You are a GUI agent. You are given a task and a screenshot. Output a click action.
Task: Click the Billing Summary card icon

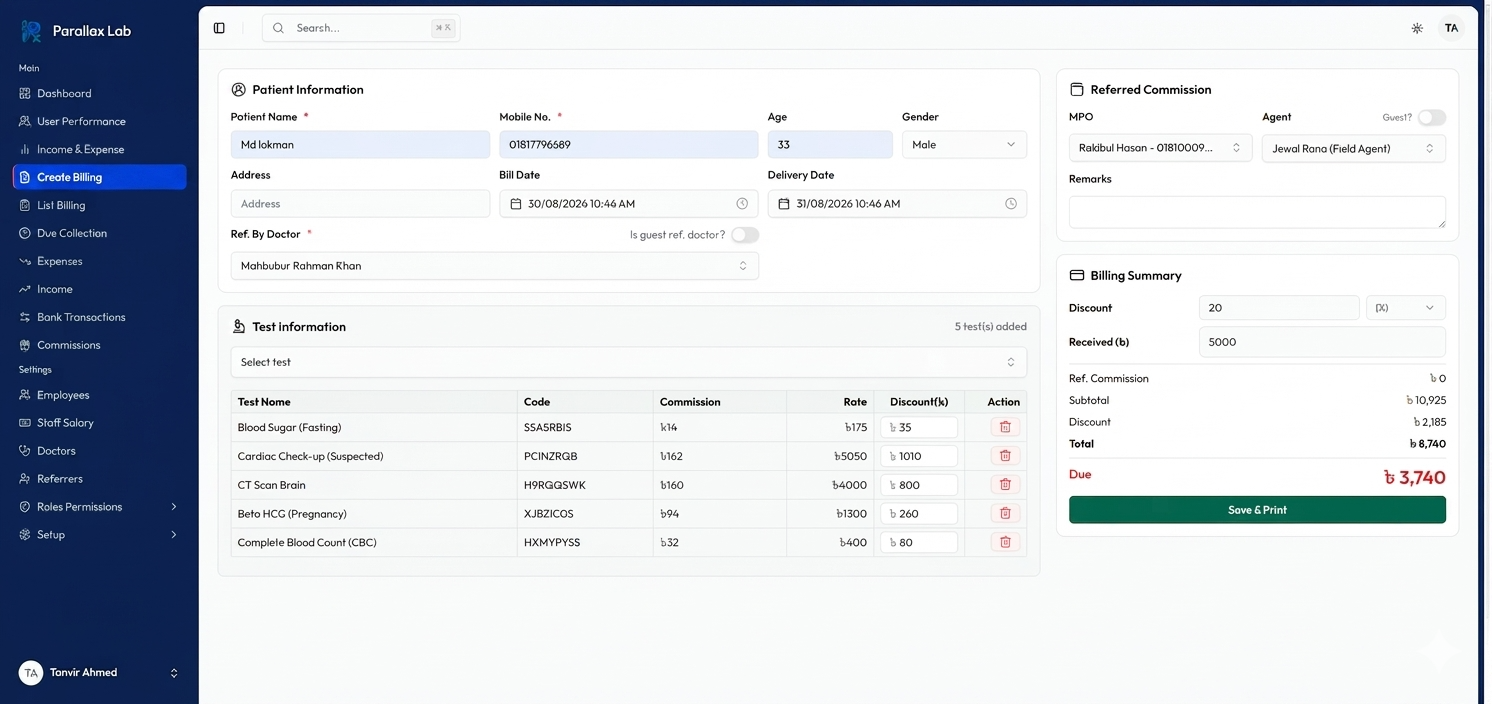[x=1077, y=275]
